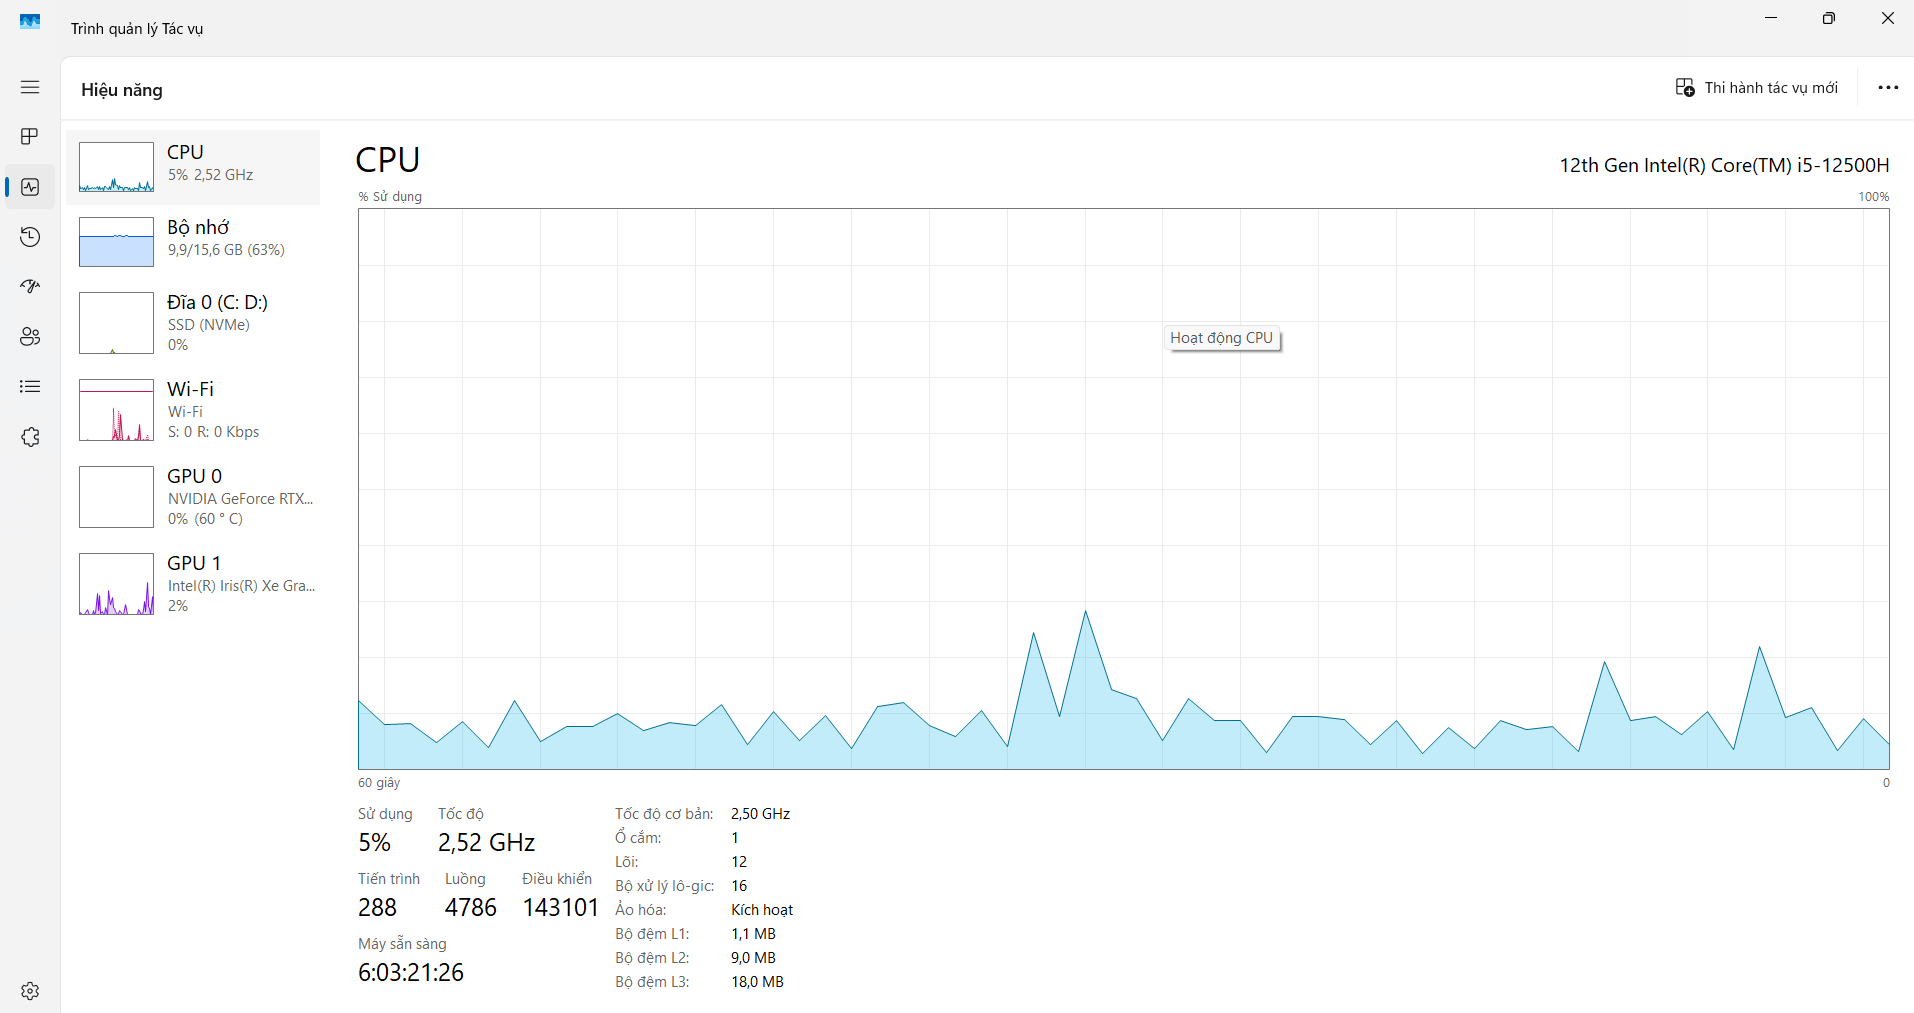Click the 'Trình quản lý Tác vụ' window title

[x=137, y=29]
